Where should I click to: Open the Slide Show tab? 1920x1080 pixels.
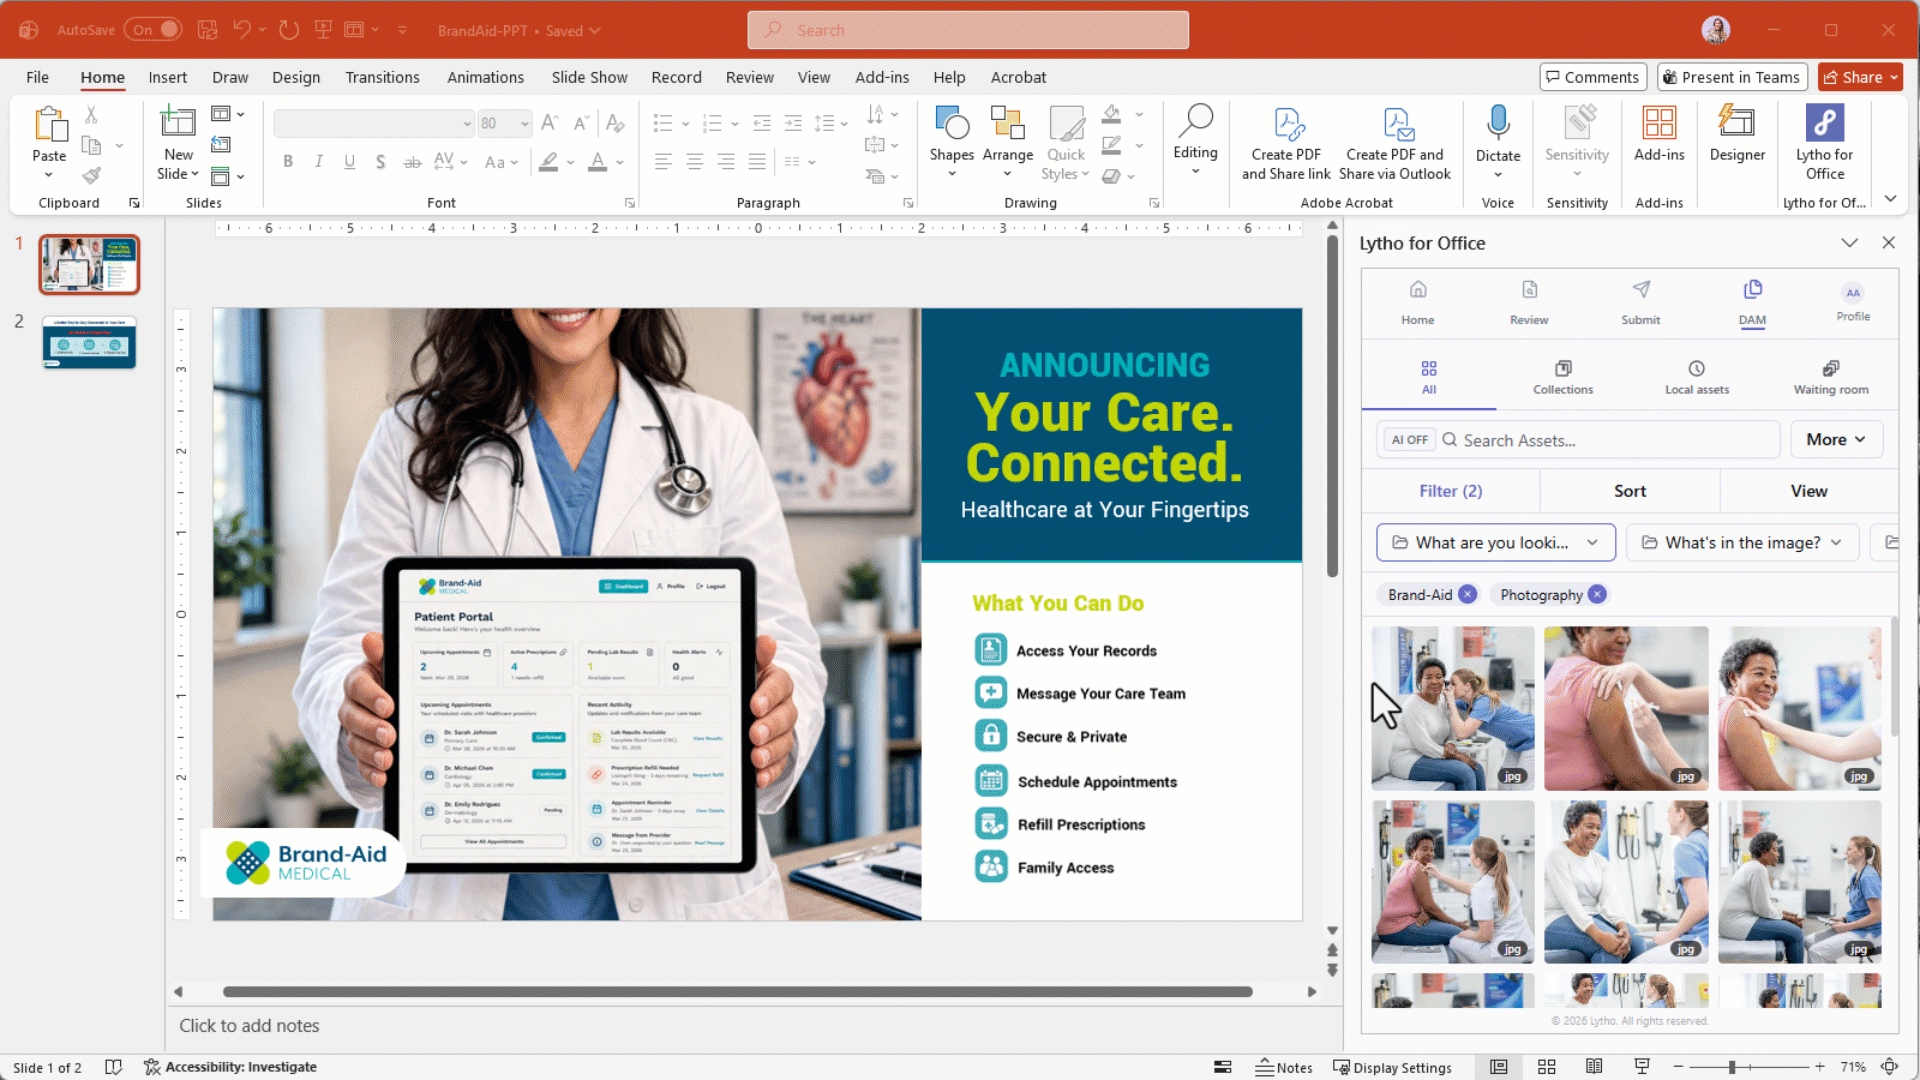[x=589, y=77]
